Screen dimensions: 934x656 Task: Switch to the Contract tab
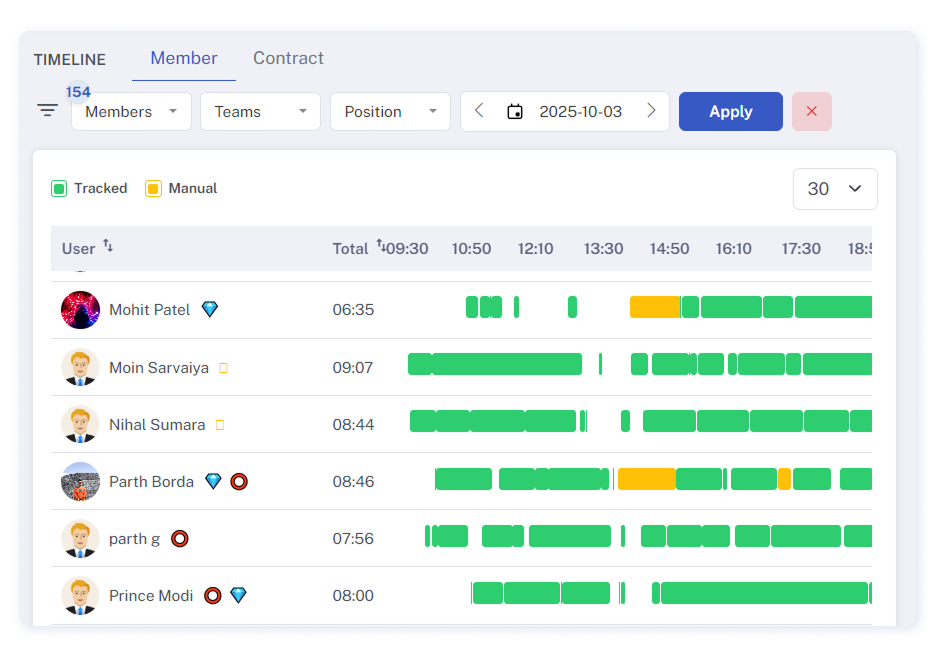(x=288, y=58)
